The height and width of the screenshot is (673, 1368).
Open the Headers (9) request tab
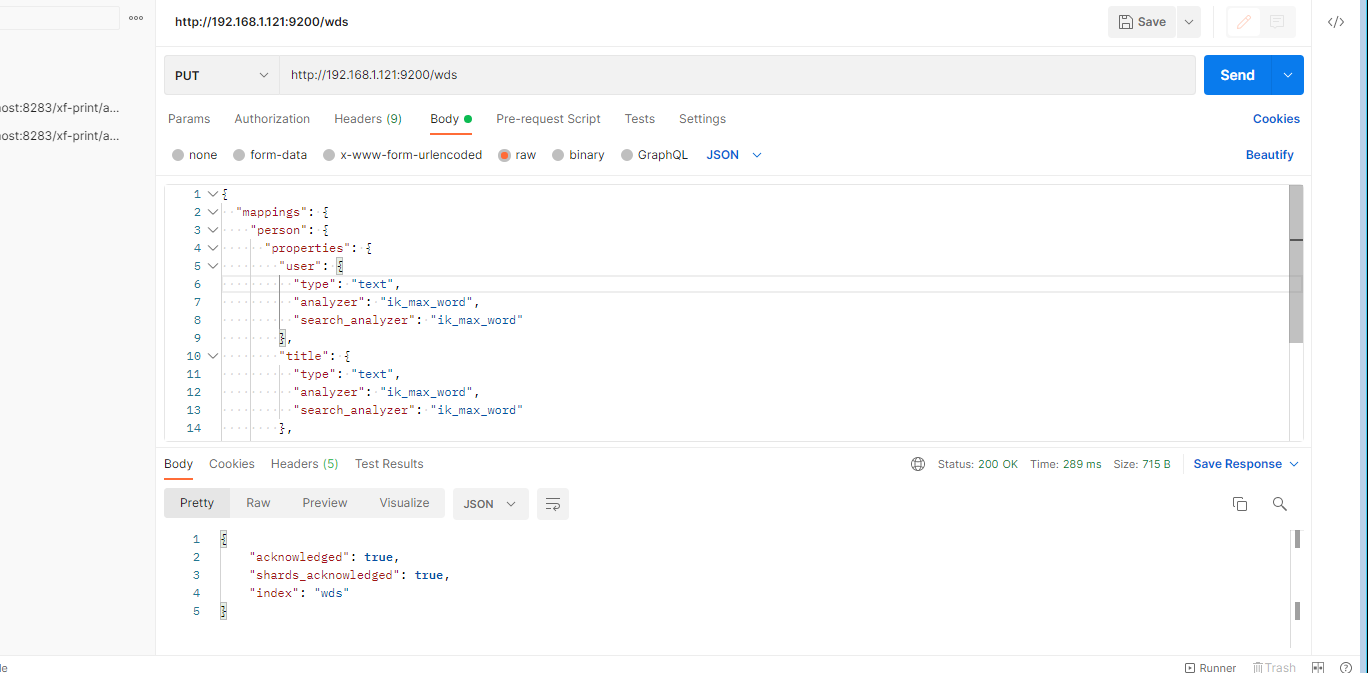tap(368, 119)
